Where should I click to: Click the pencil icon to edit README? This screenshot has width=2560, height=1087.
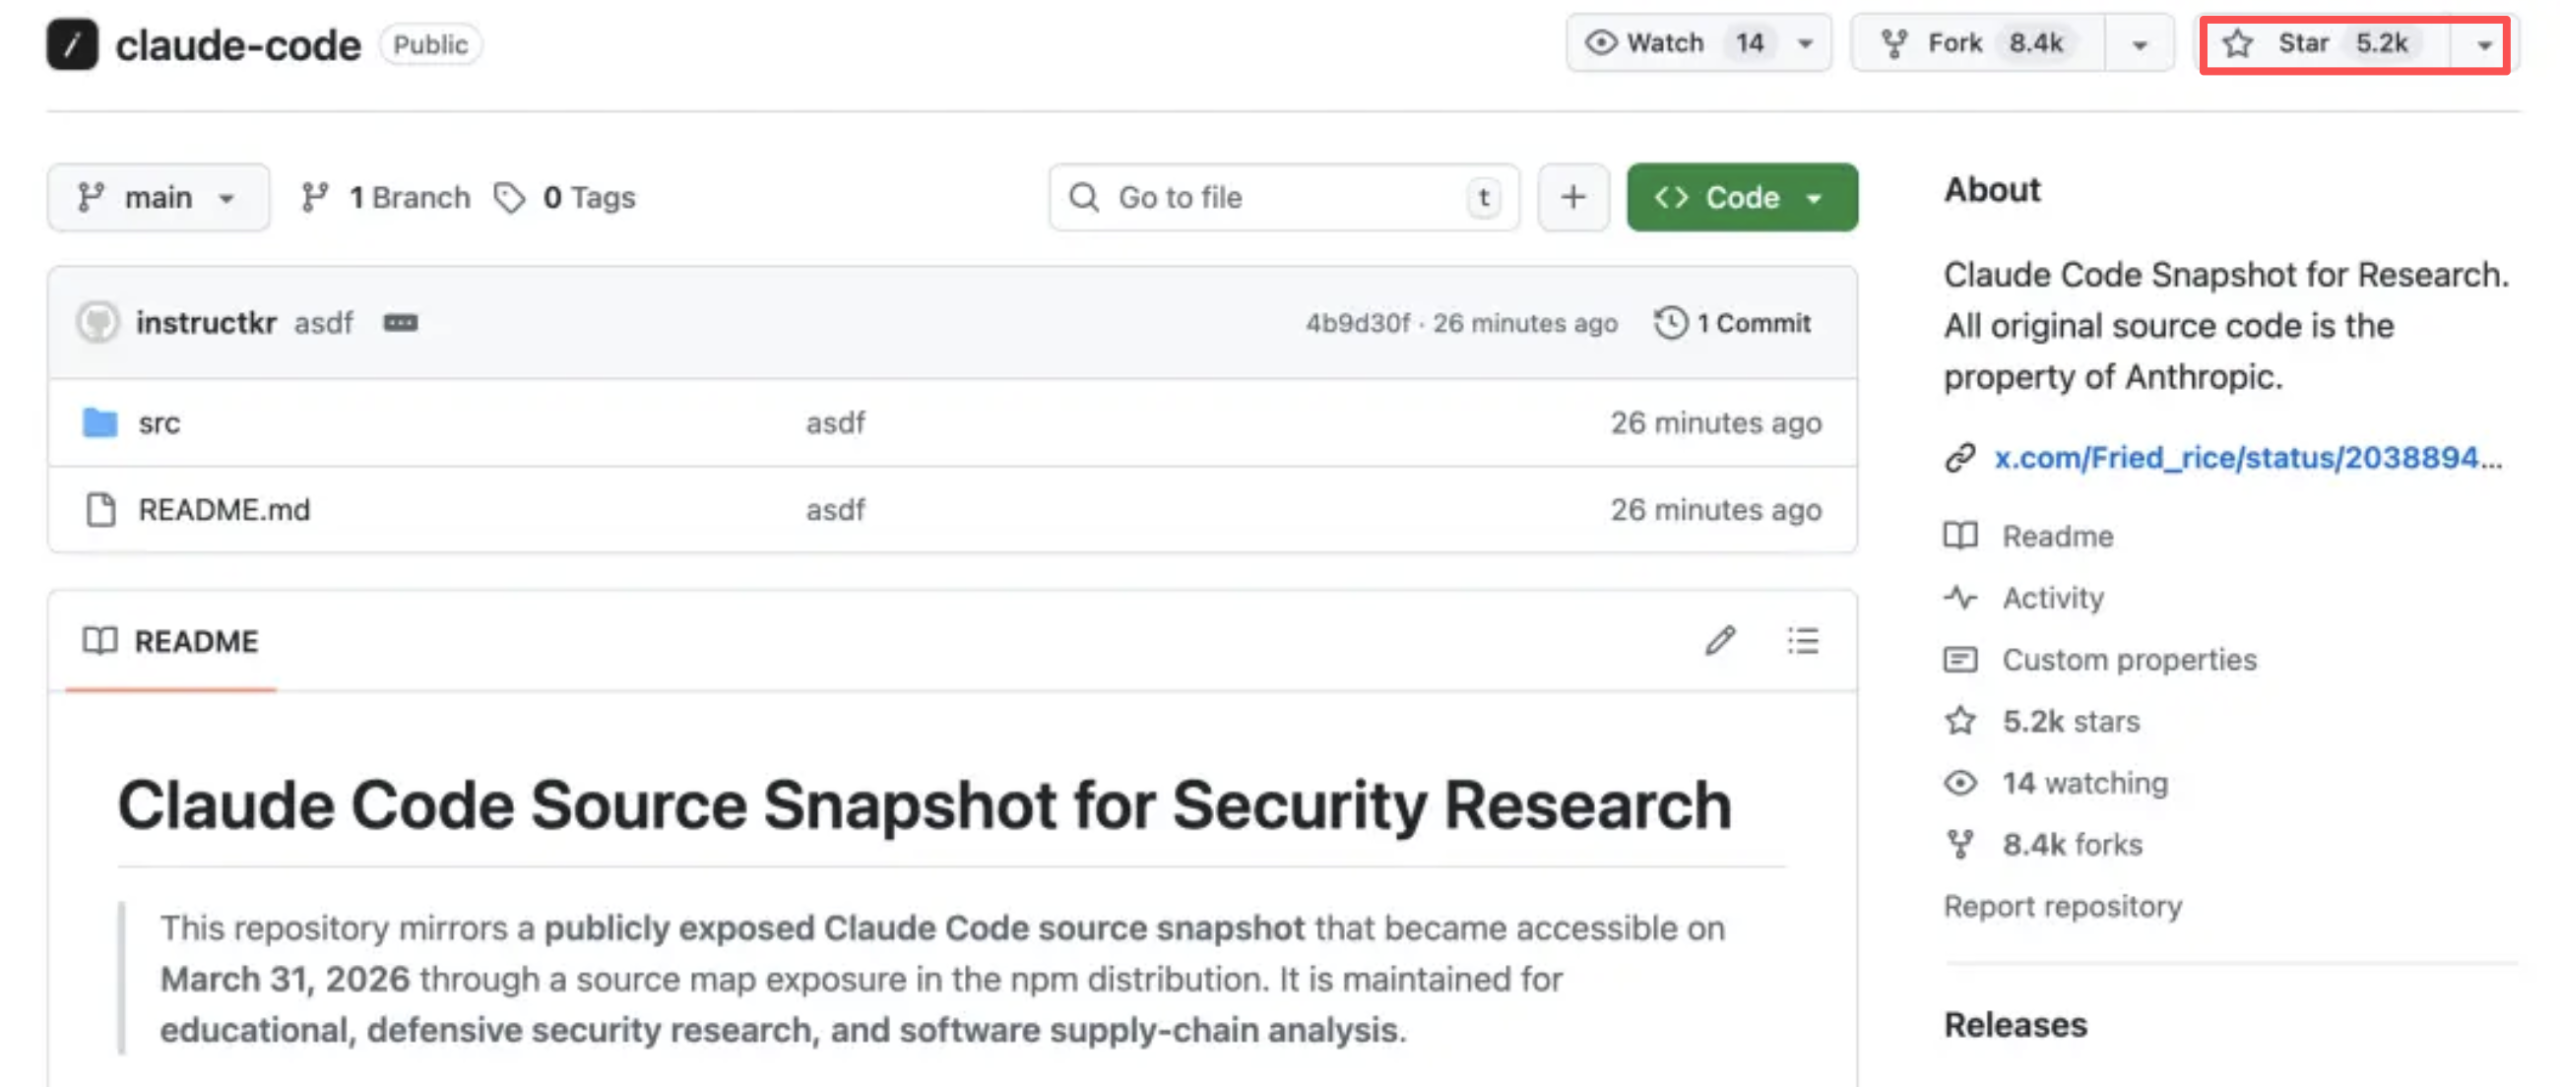pyautogui.click(x=1719, y=640)
